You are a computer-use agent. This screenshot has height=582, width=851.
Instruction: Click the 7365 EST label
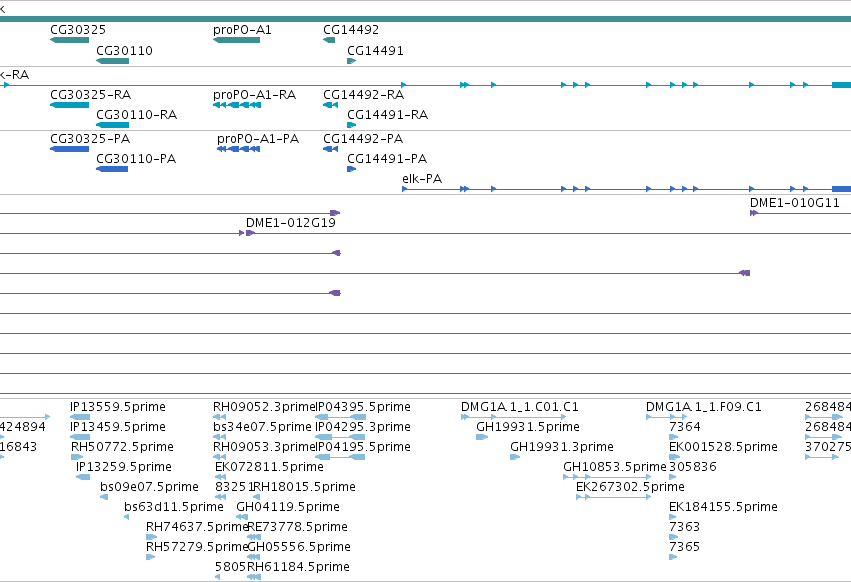coord(684,547)
